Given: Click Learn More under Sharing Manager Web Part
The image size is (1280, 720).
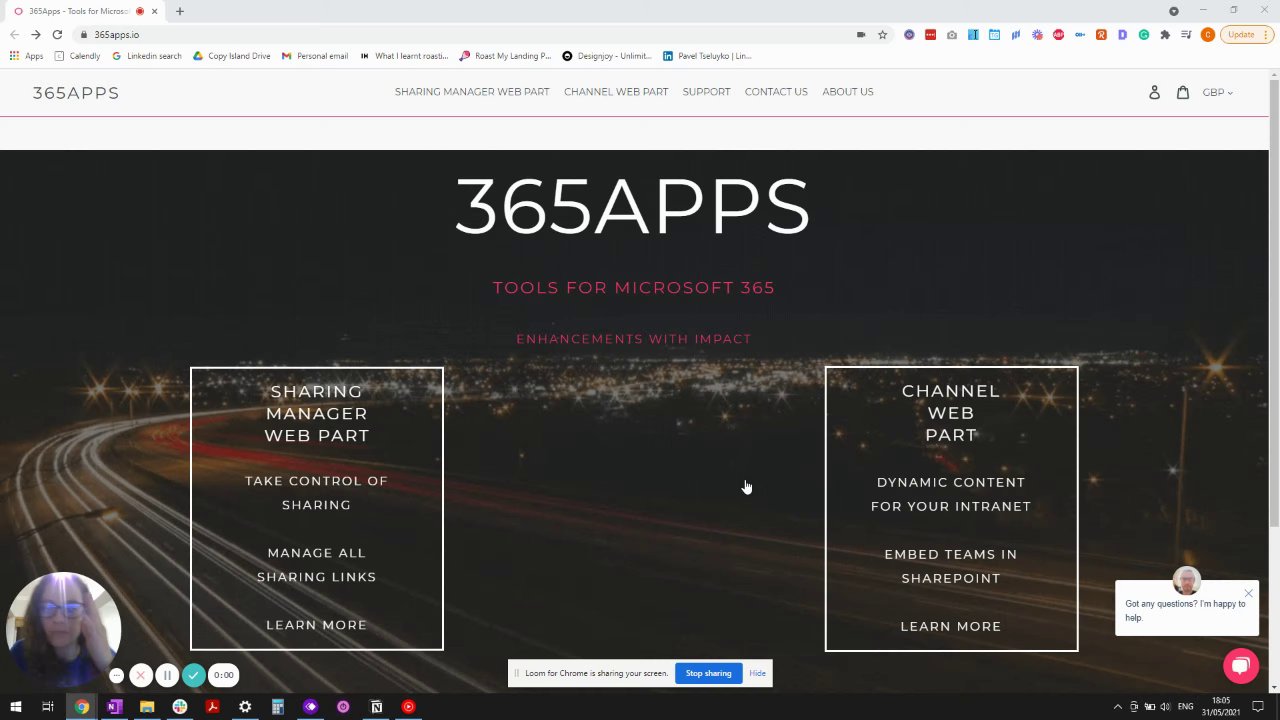Looking at the screenshot, I should [x=317, y=625].
